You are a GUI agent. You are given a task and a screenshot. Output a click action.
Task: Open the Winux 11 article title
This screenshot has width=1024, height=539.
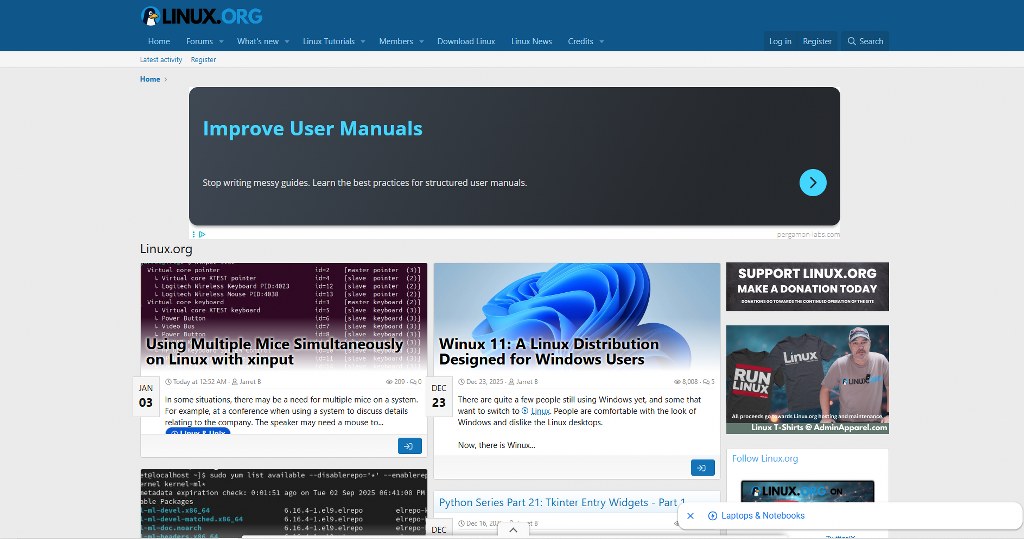pos(549,351)
